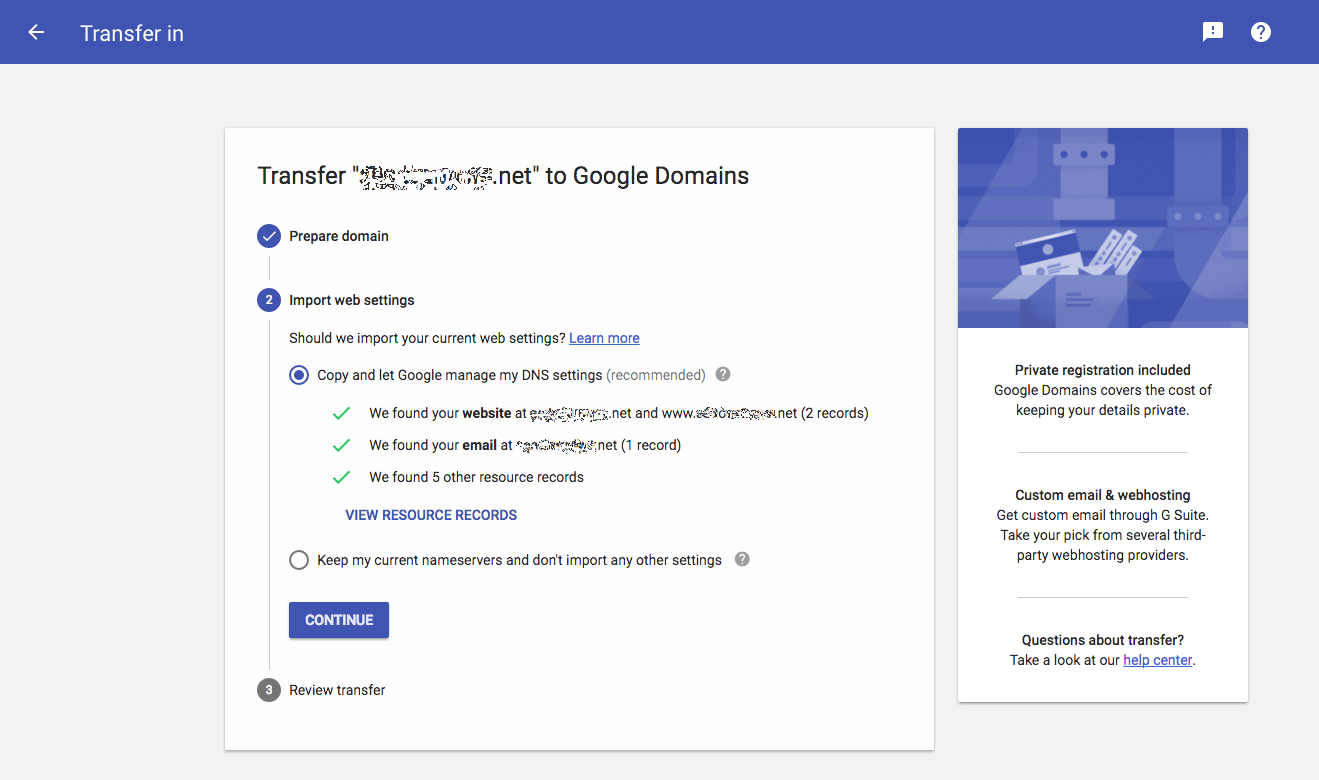Open the help question mark in header
The width and height of the screenshot is (1319, 780).
point(1261,32)
